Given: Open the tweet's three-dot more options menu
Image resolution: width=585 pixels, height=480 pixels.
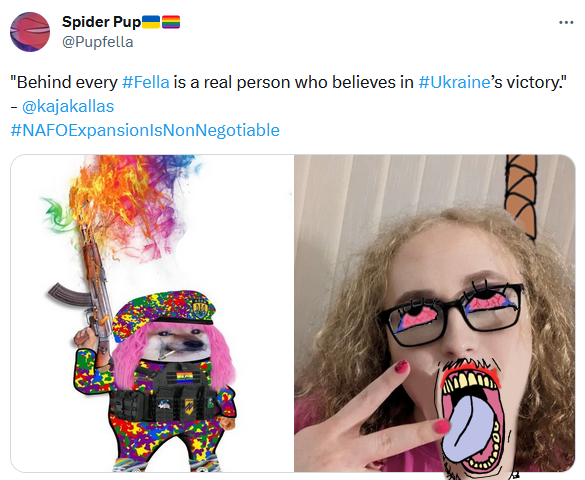Looking at the screenshot, I should pos(566,23).
